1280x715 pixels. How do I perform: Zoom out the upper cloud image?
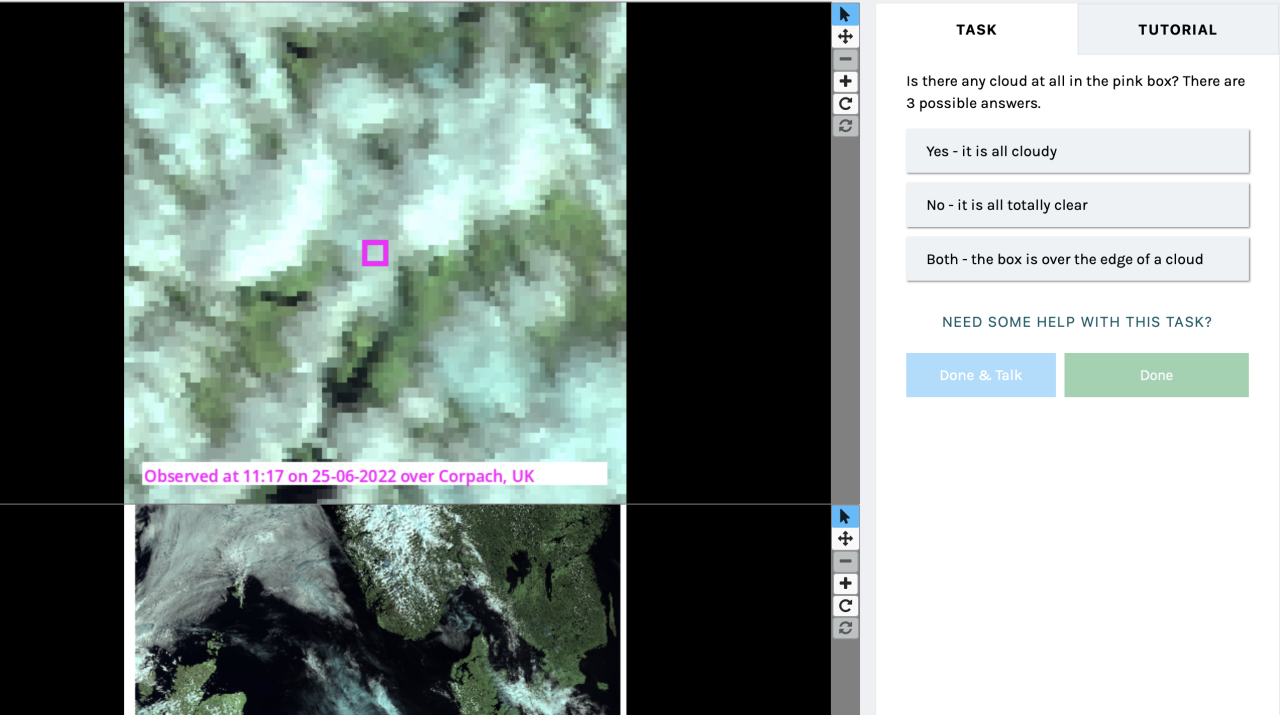point(845,59)
